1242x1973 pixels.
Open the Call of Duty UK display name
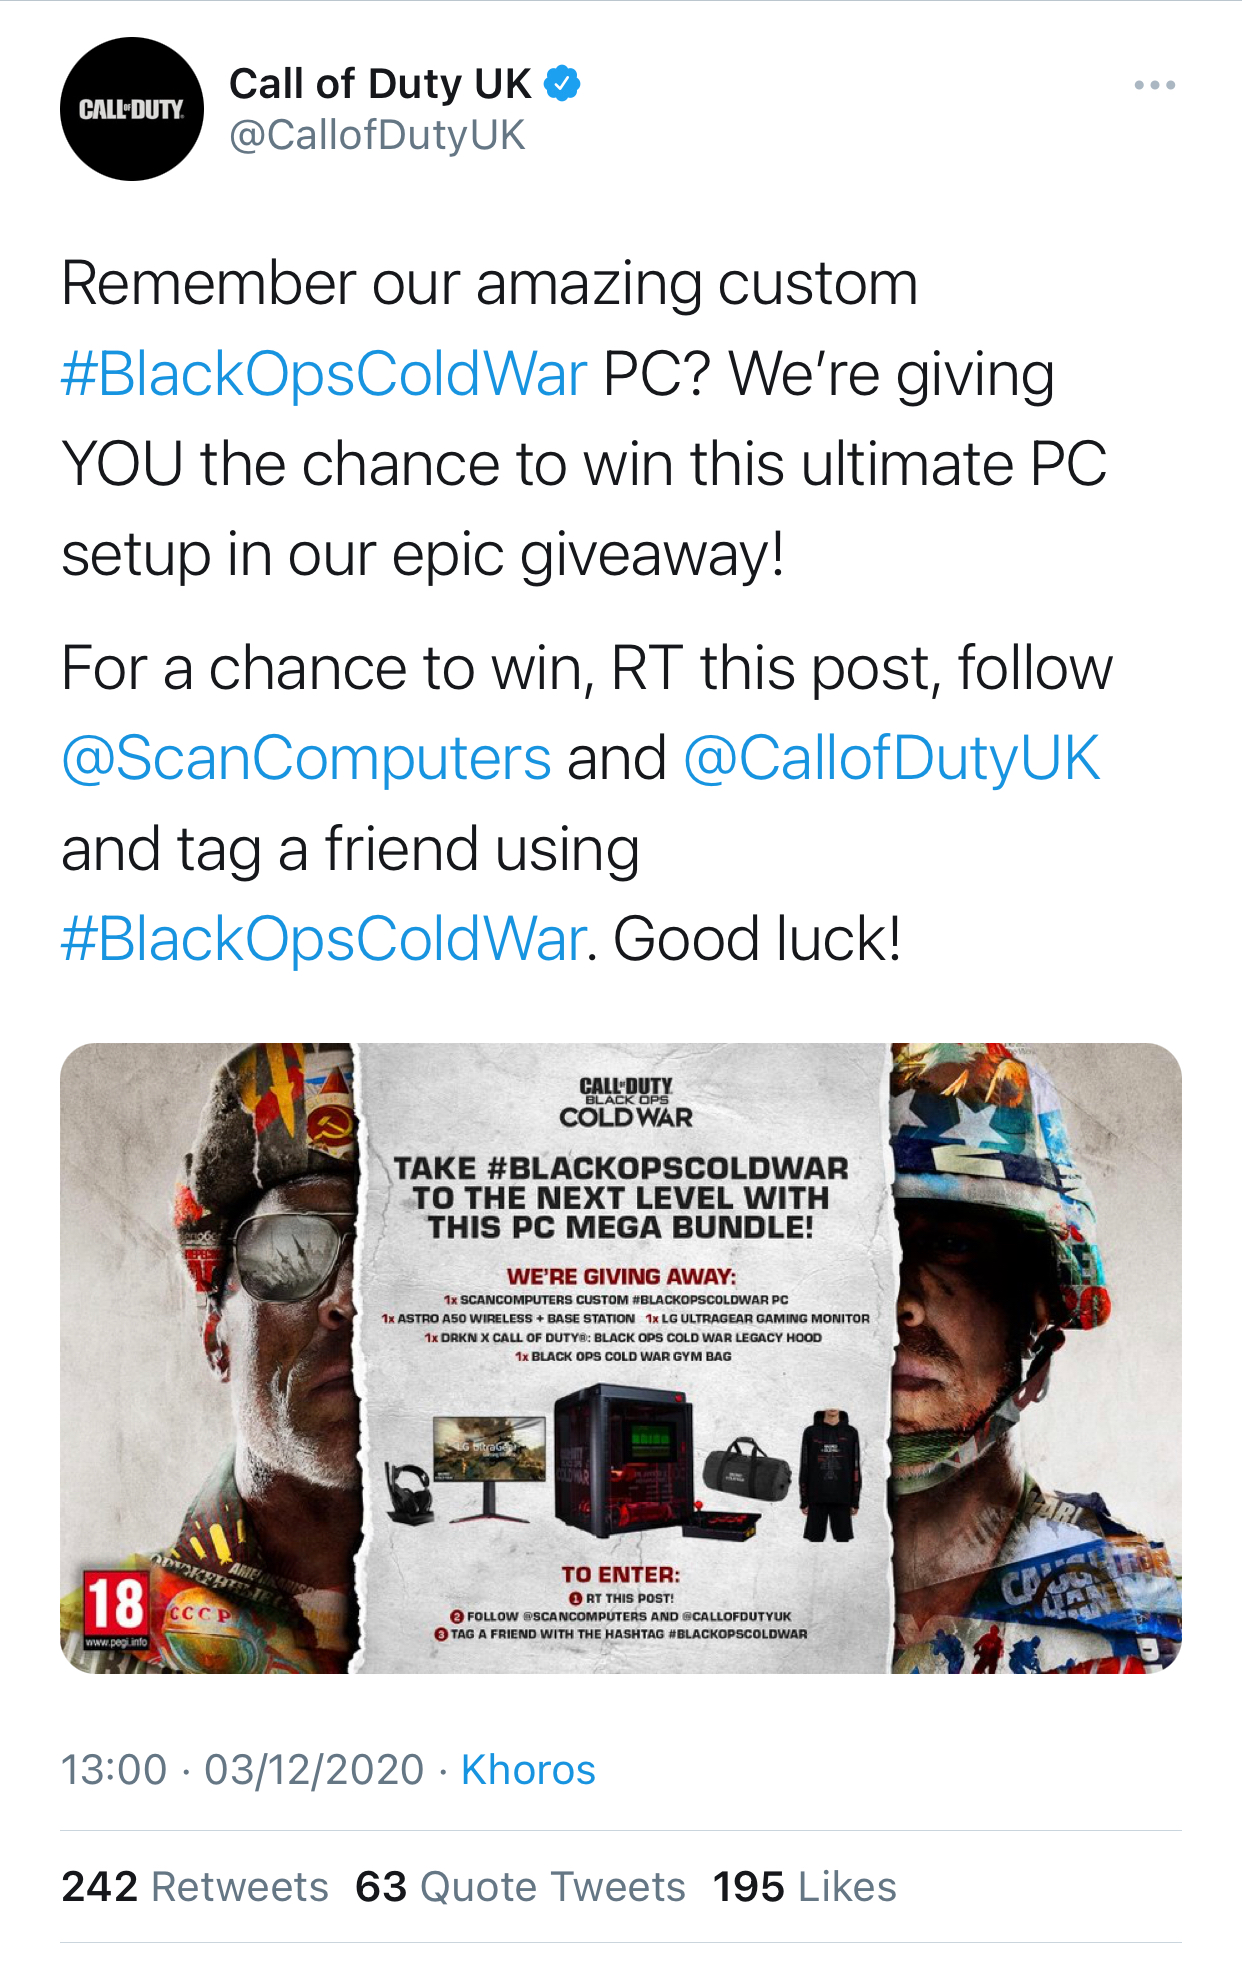coord(380,84)
